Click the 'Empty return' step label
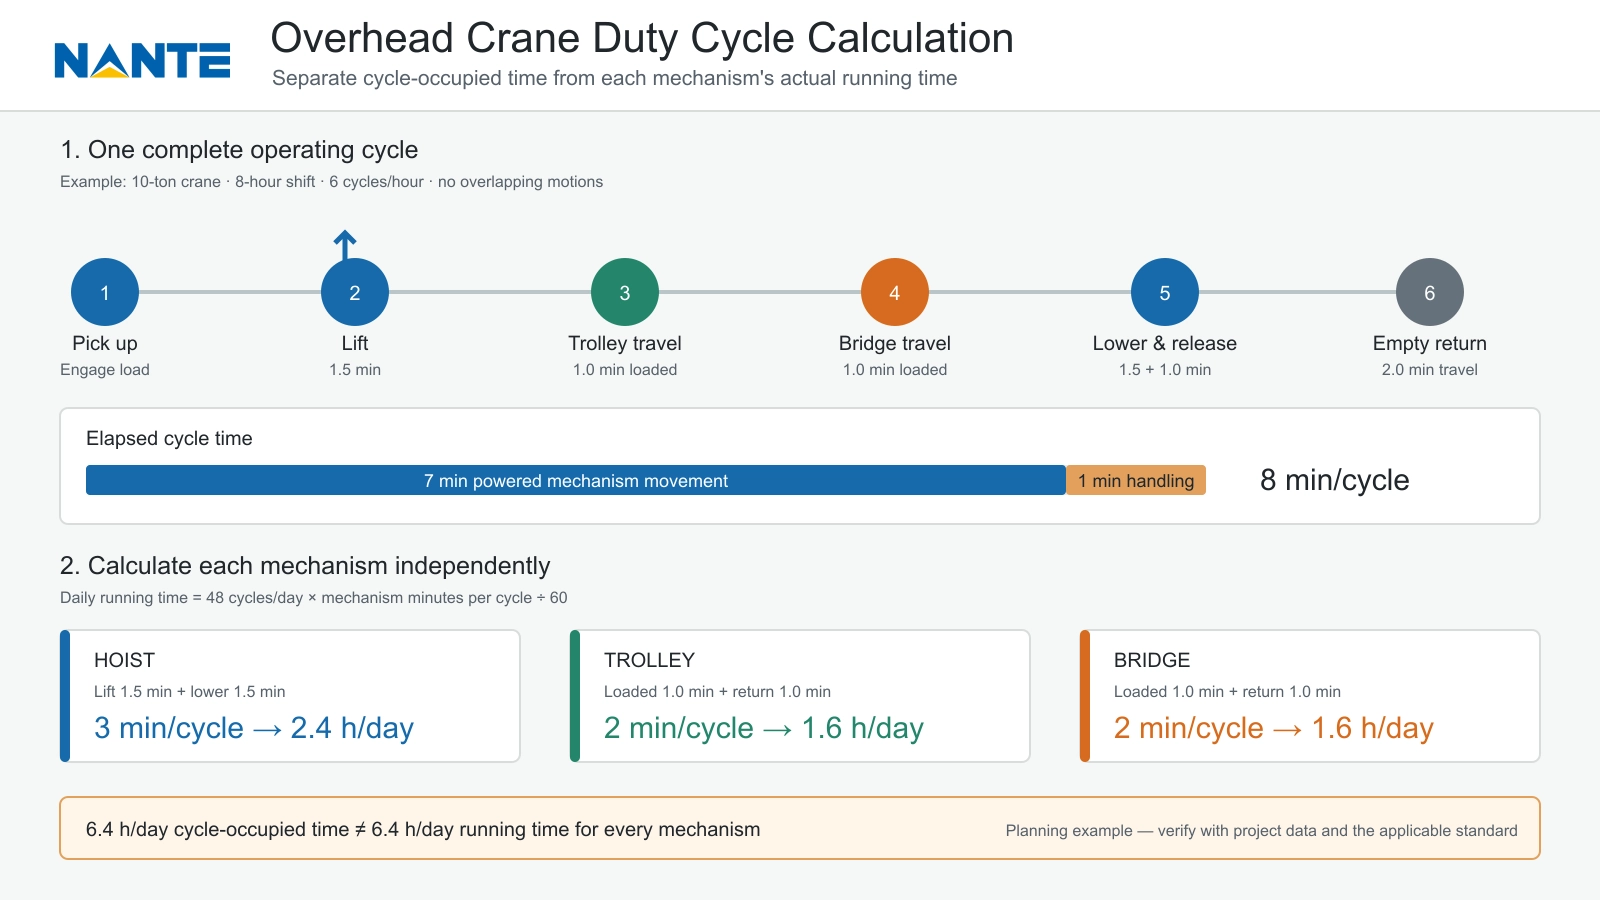 pyautogui.click(x=1430, y=343)
